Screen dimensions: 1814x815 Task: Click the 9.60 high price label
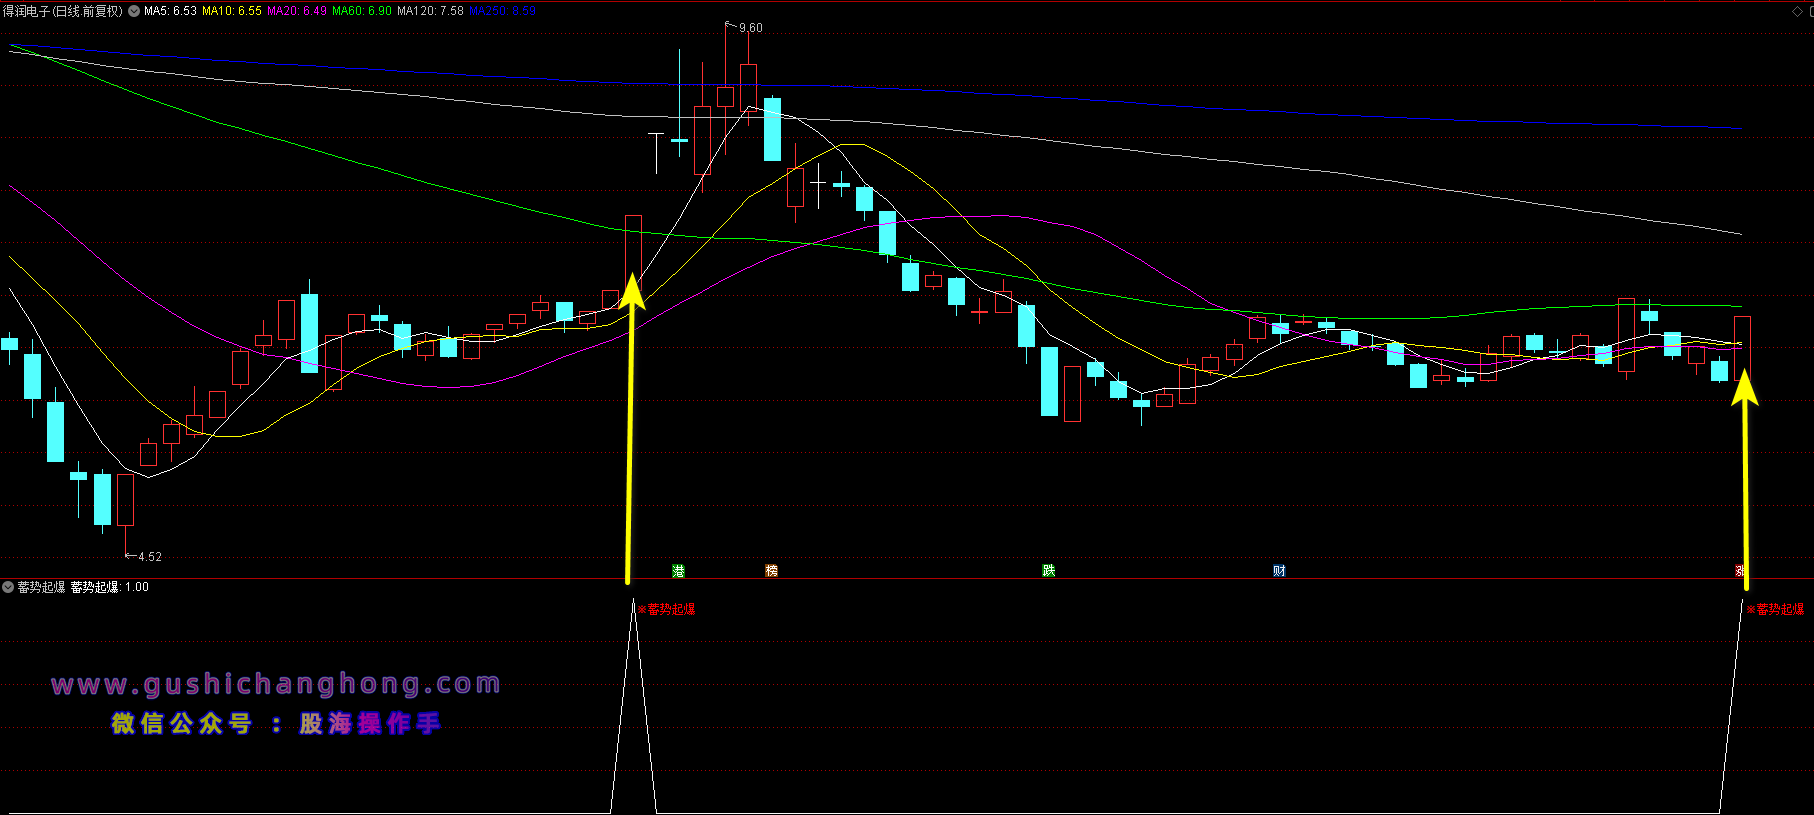click(x=750, y=28)
